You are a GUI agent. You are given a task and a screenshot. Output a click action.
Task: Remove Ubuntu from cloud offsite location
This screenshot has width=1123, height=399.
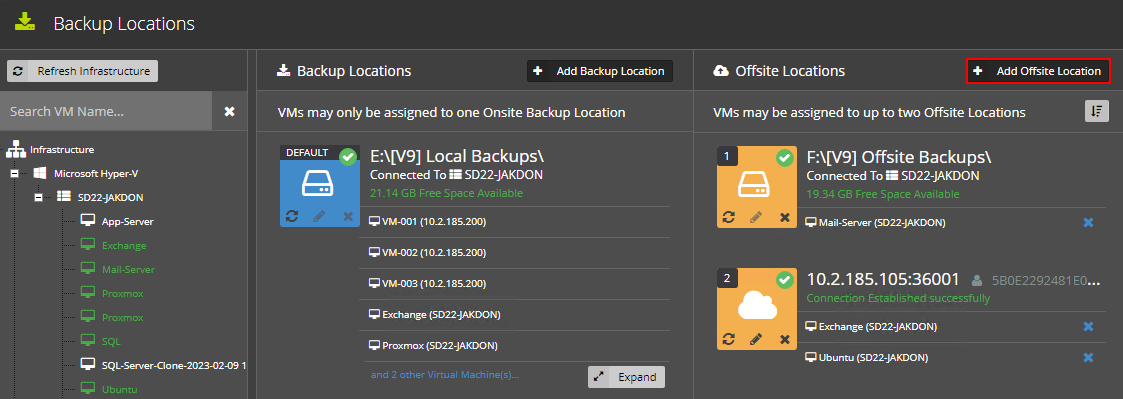coord(1088,357)
